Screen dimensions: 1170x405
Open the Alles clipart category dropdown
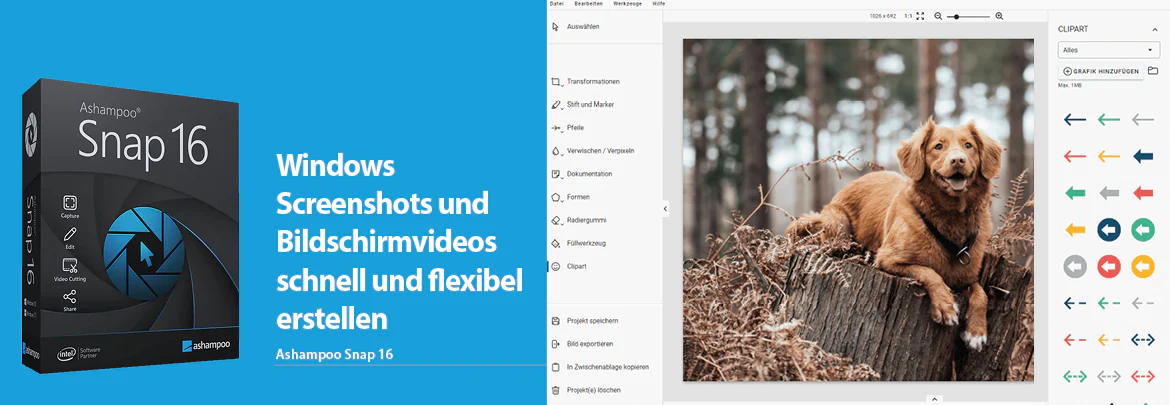point(1107,50)
